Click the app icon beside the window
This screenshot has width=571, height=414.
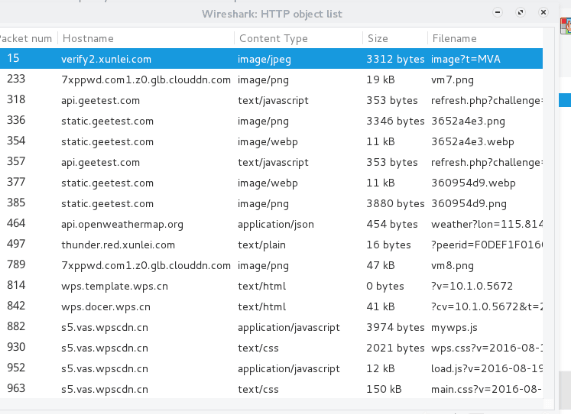pyautogui.click(x=566, y=27)
